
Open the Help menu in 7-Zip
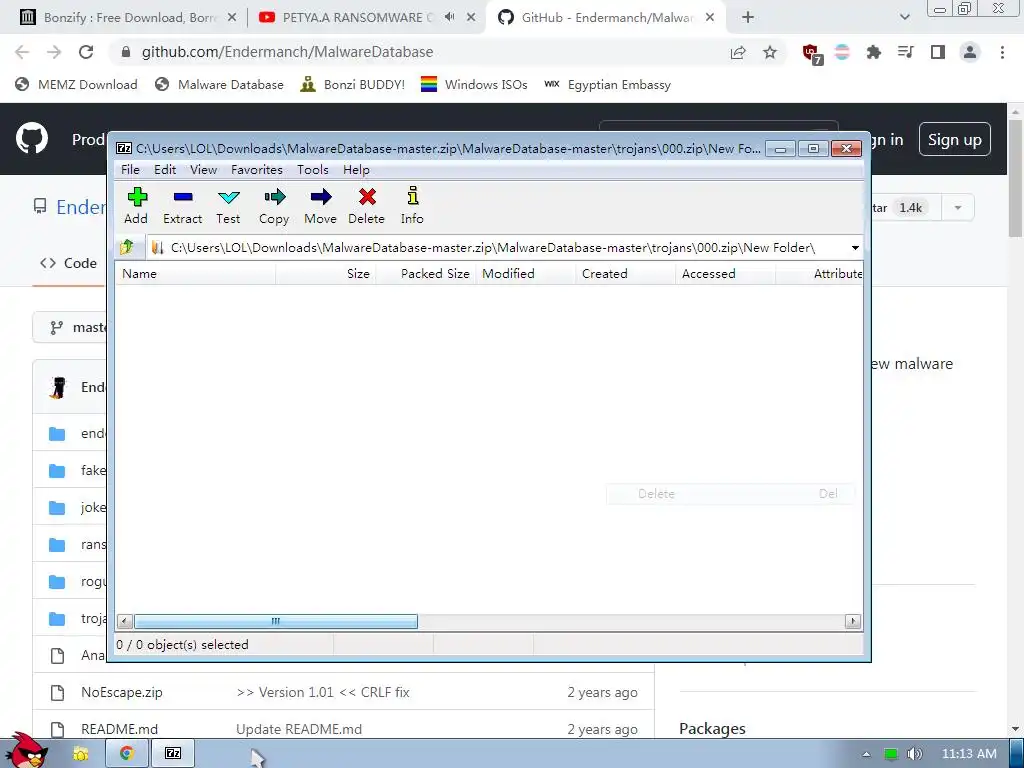point(356,170)
